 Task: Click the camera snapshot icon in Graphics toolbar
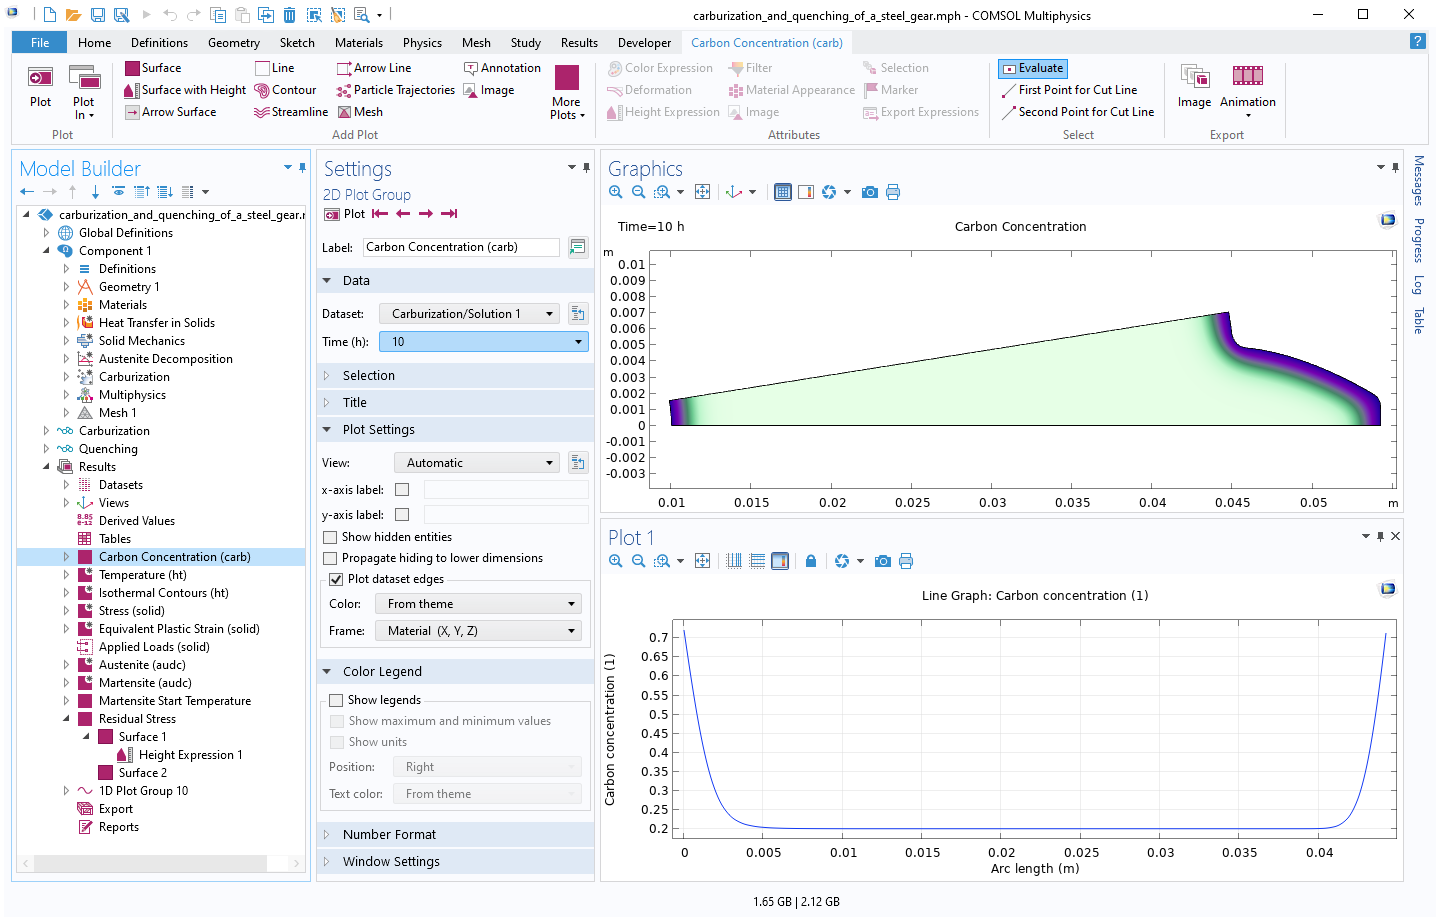869,192
